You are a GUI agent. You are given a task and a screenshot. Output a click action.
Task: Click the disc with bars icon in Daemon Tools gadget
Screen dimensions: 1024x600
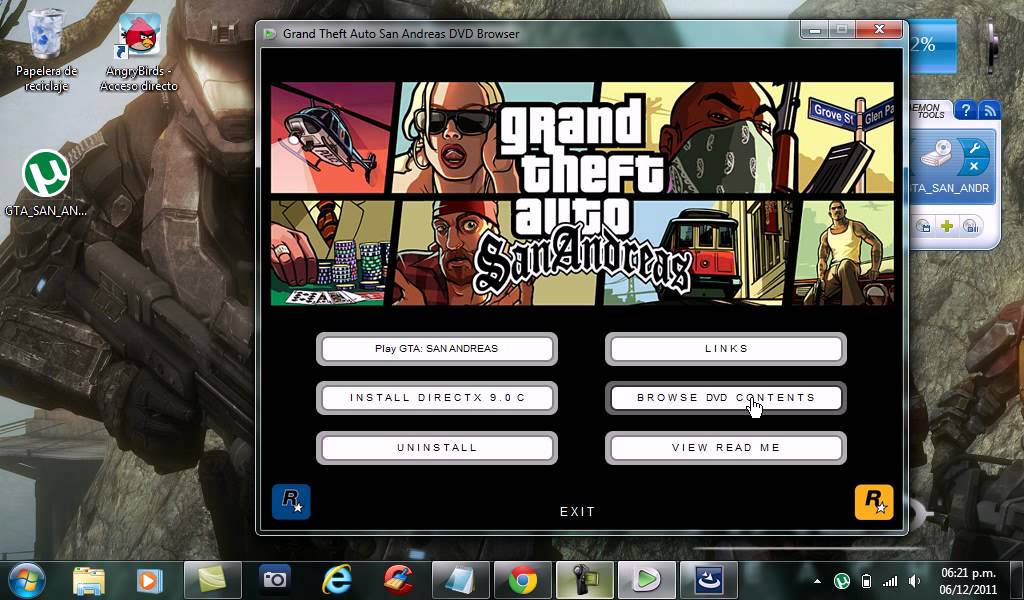click(x=970, y=227)
